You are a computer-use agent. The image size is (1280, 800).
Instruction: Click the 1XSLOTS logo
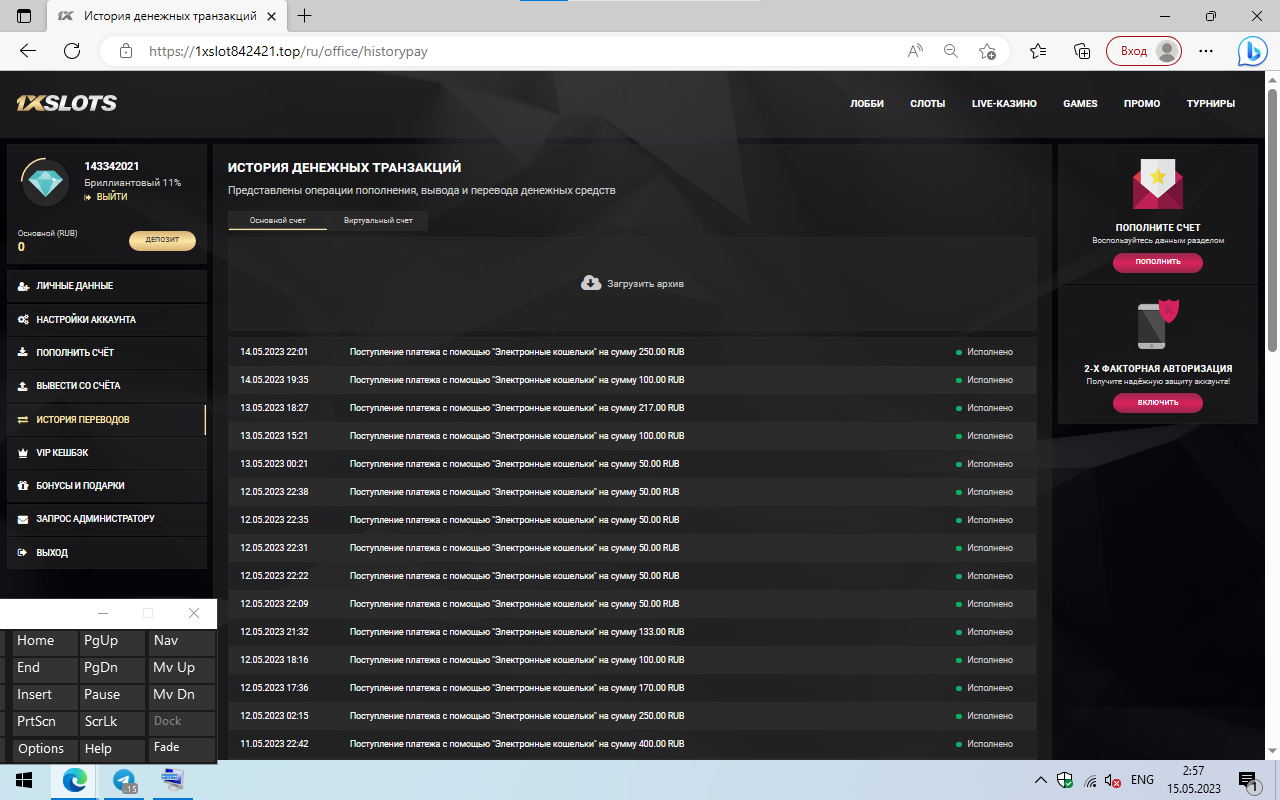(x=66, y=103)
